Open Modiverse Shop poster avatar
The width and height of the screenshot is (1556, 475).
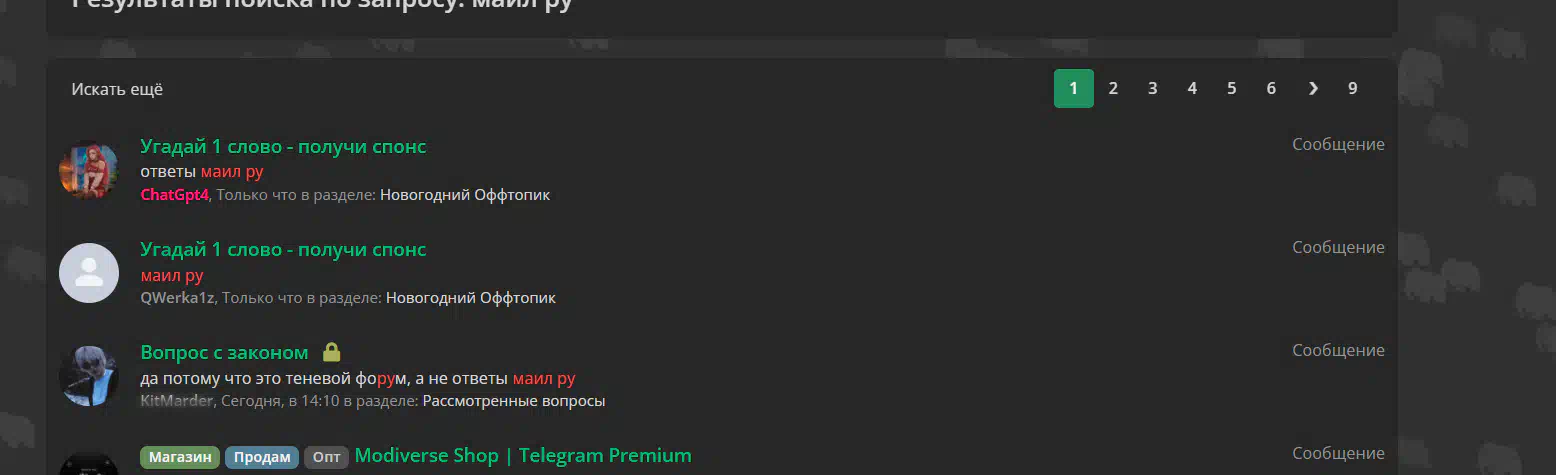coord(89,465)
